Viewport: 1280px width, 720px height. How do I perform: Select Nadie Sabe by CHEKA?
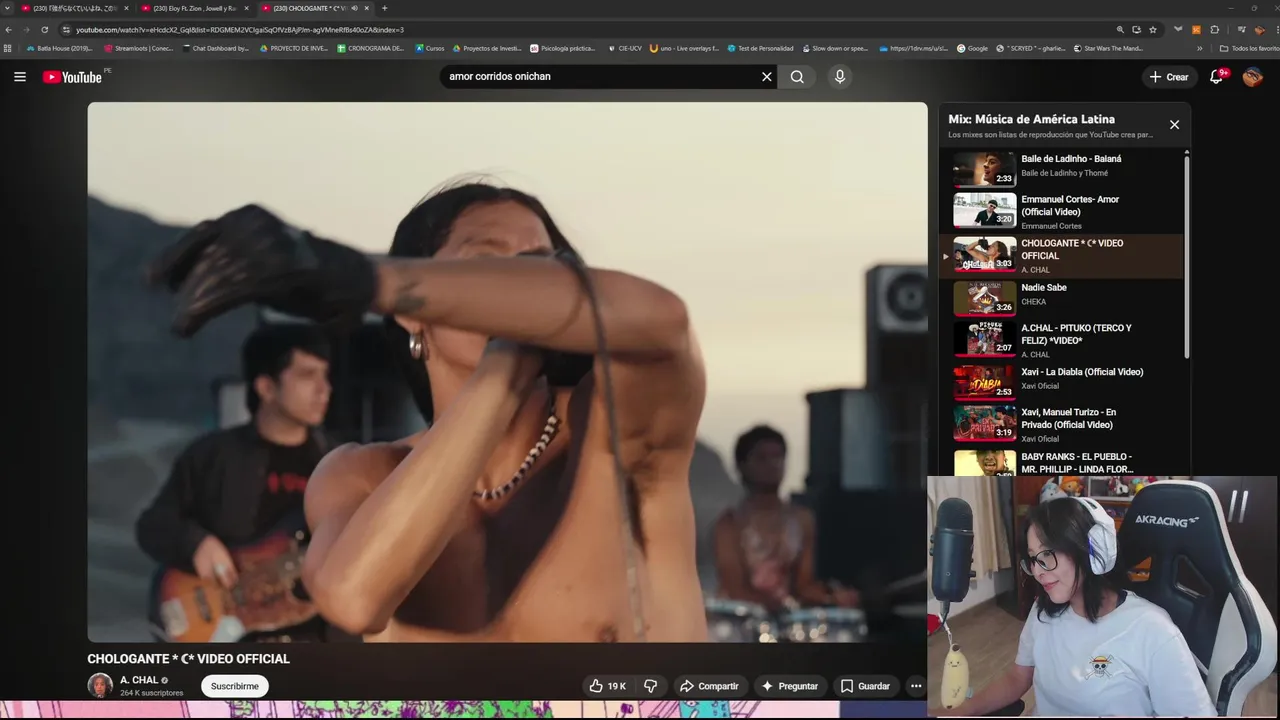(x=1061, y=297)
